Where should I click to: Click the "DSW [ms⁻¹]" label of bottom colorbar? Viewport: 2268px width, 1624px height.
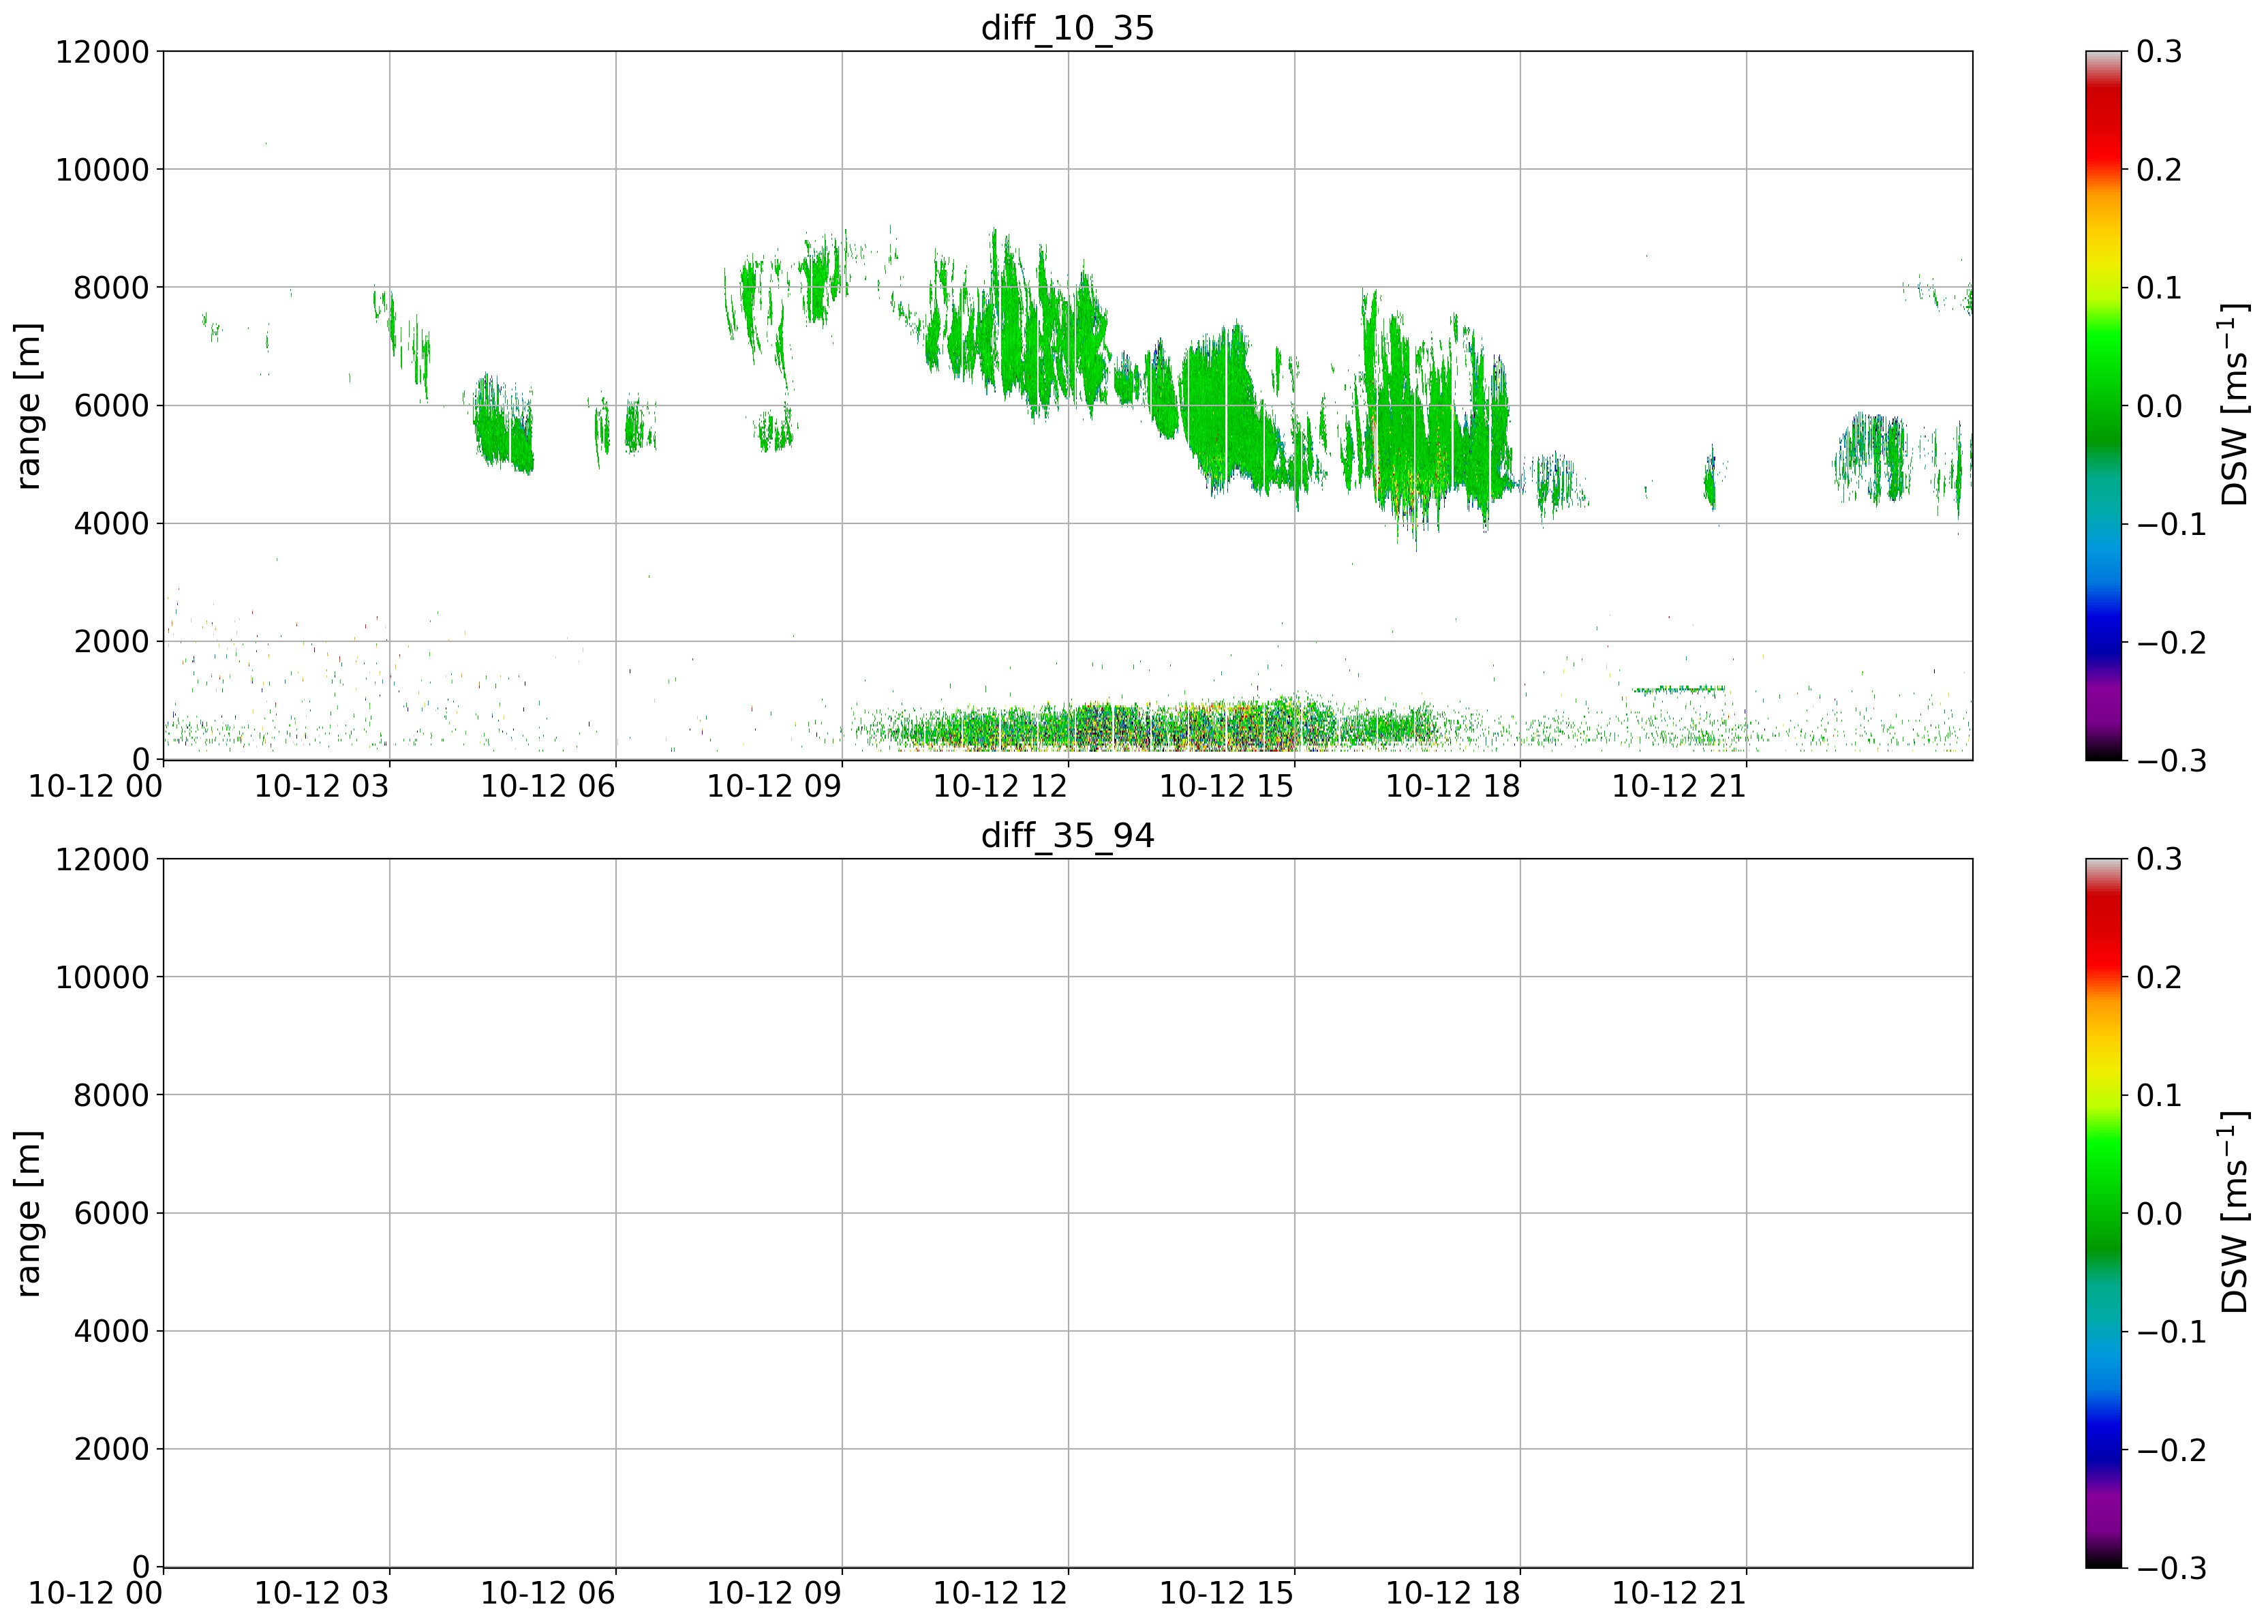pyautogui.click(x=2234, y=1213)
